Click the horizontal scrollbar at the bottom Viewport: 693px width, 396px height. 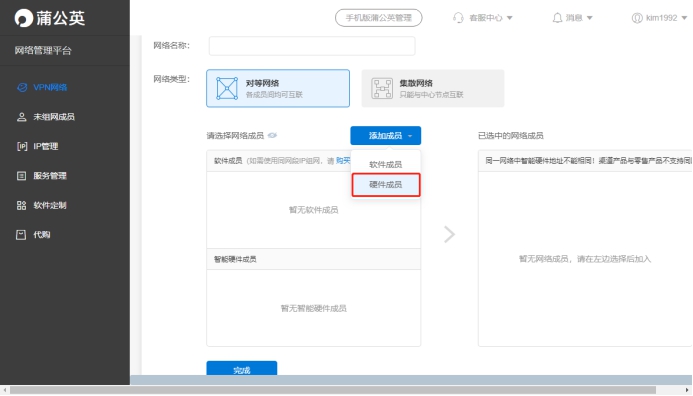(x=333, y=390)
